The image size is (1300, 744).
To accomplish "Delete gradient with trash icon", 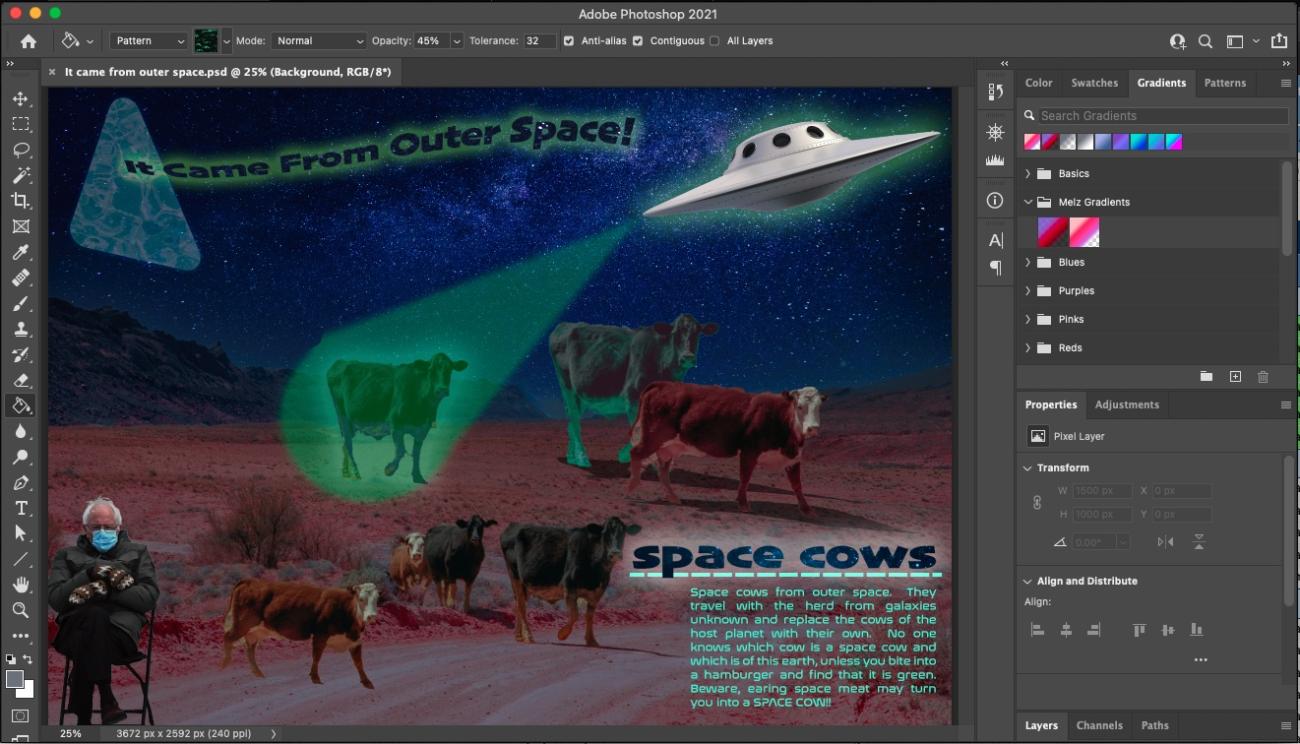I will click(x=1263, y=376).
